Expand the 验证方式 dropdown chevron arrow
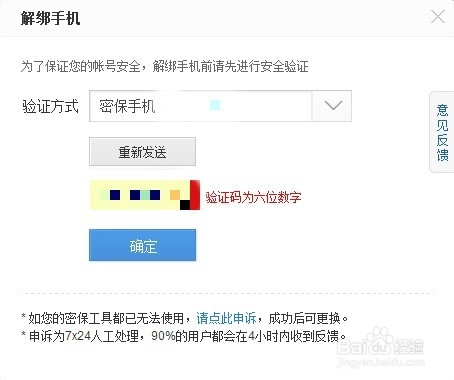454x380 pixels. point(333,106)
